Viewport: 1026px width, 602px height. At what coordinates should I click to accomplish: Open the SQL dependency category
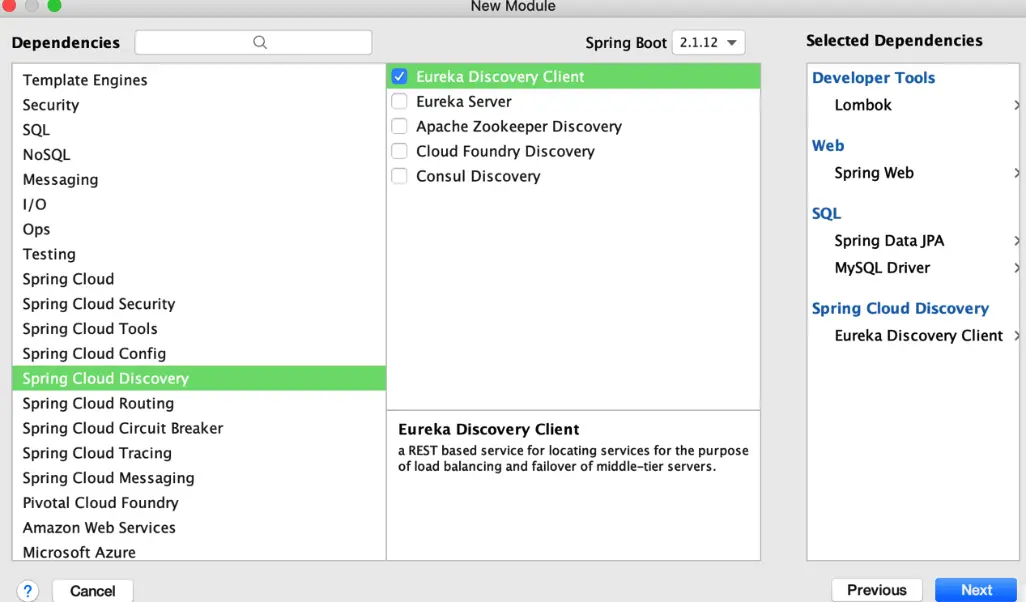(x=199, y=130)
